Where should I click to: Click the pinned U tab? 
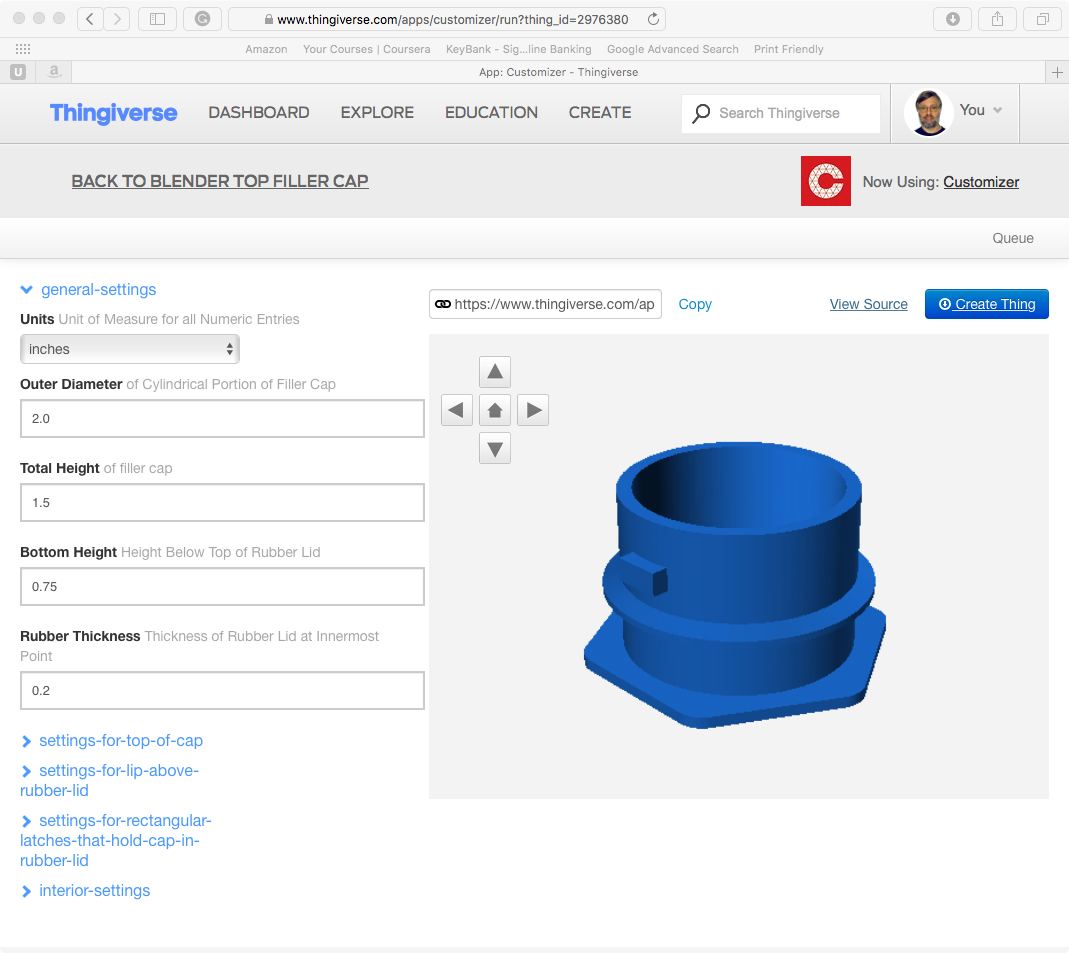pos(18,72)
